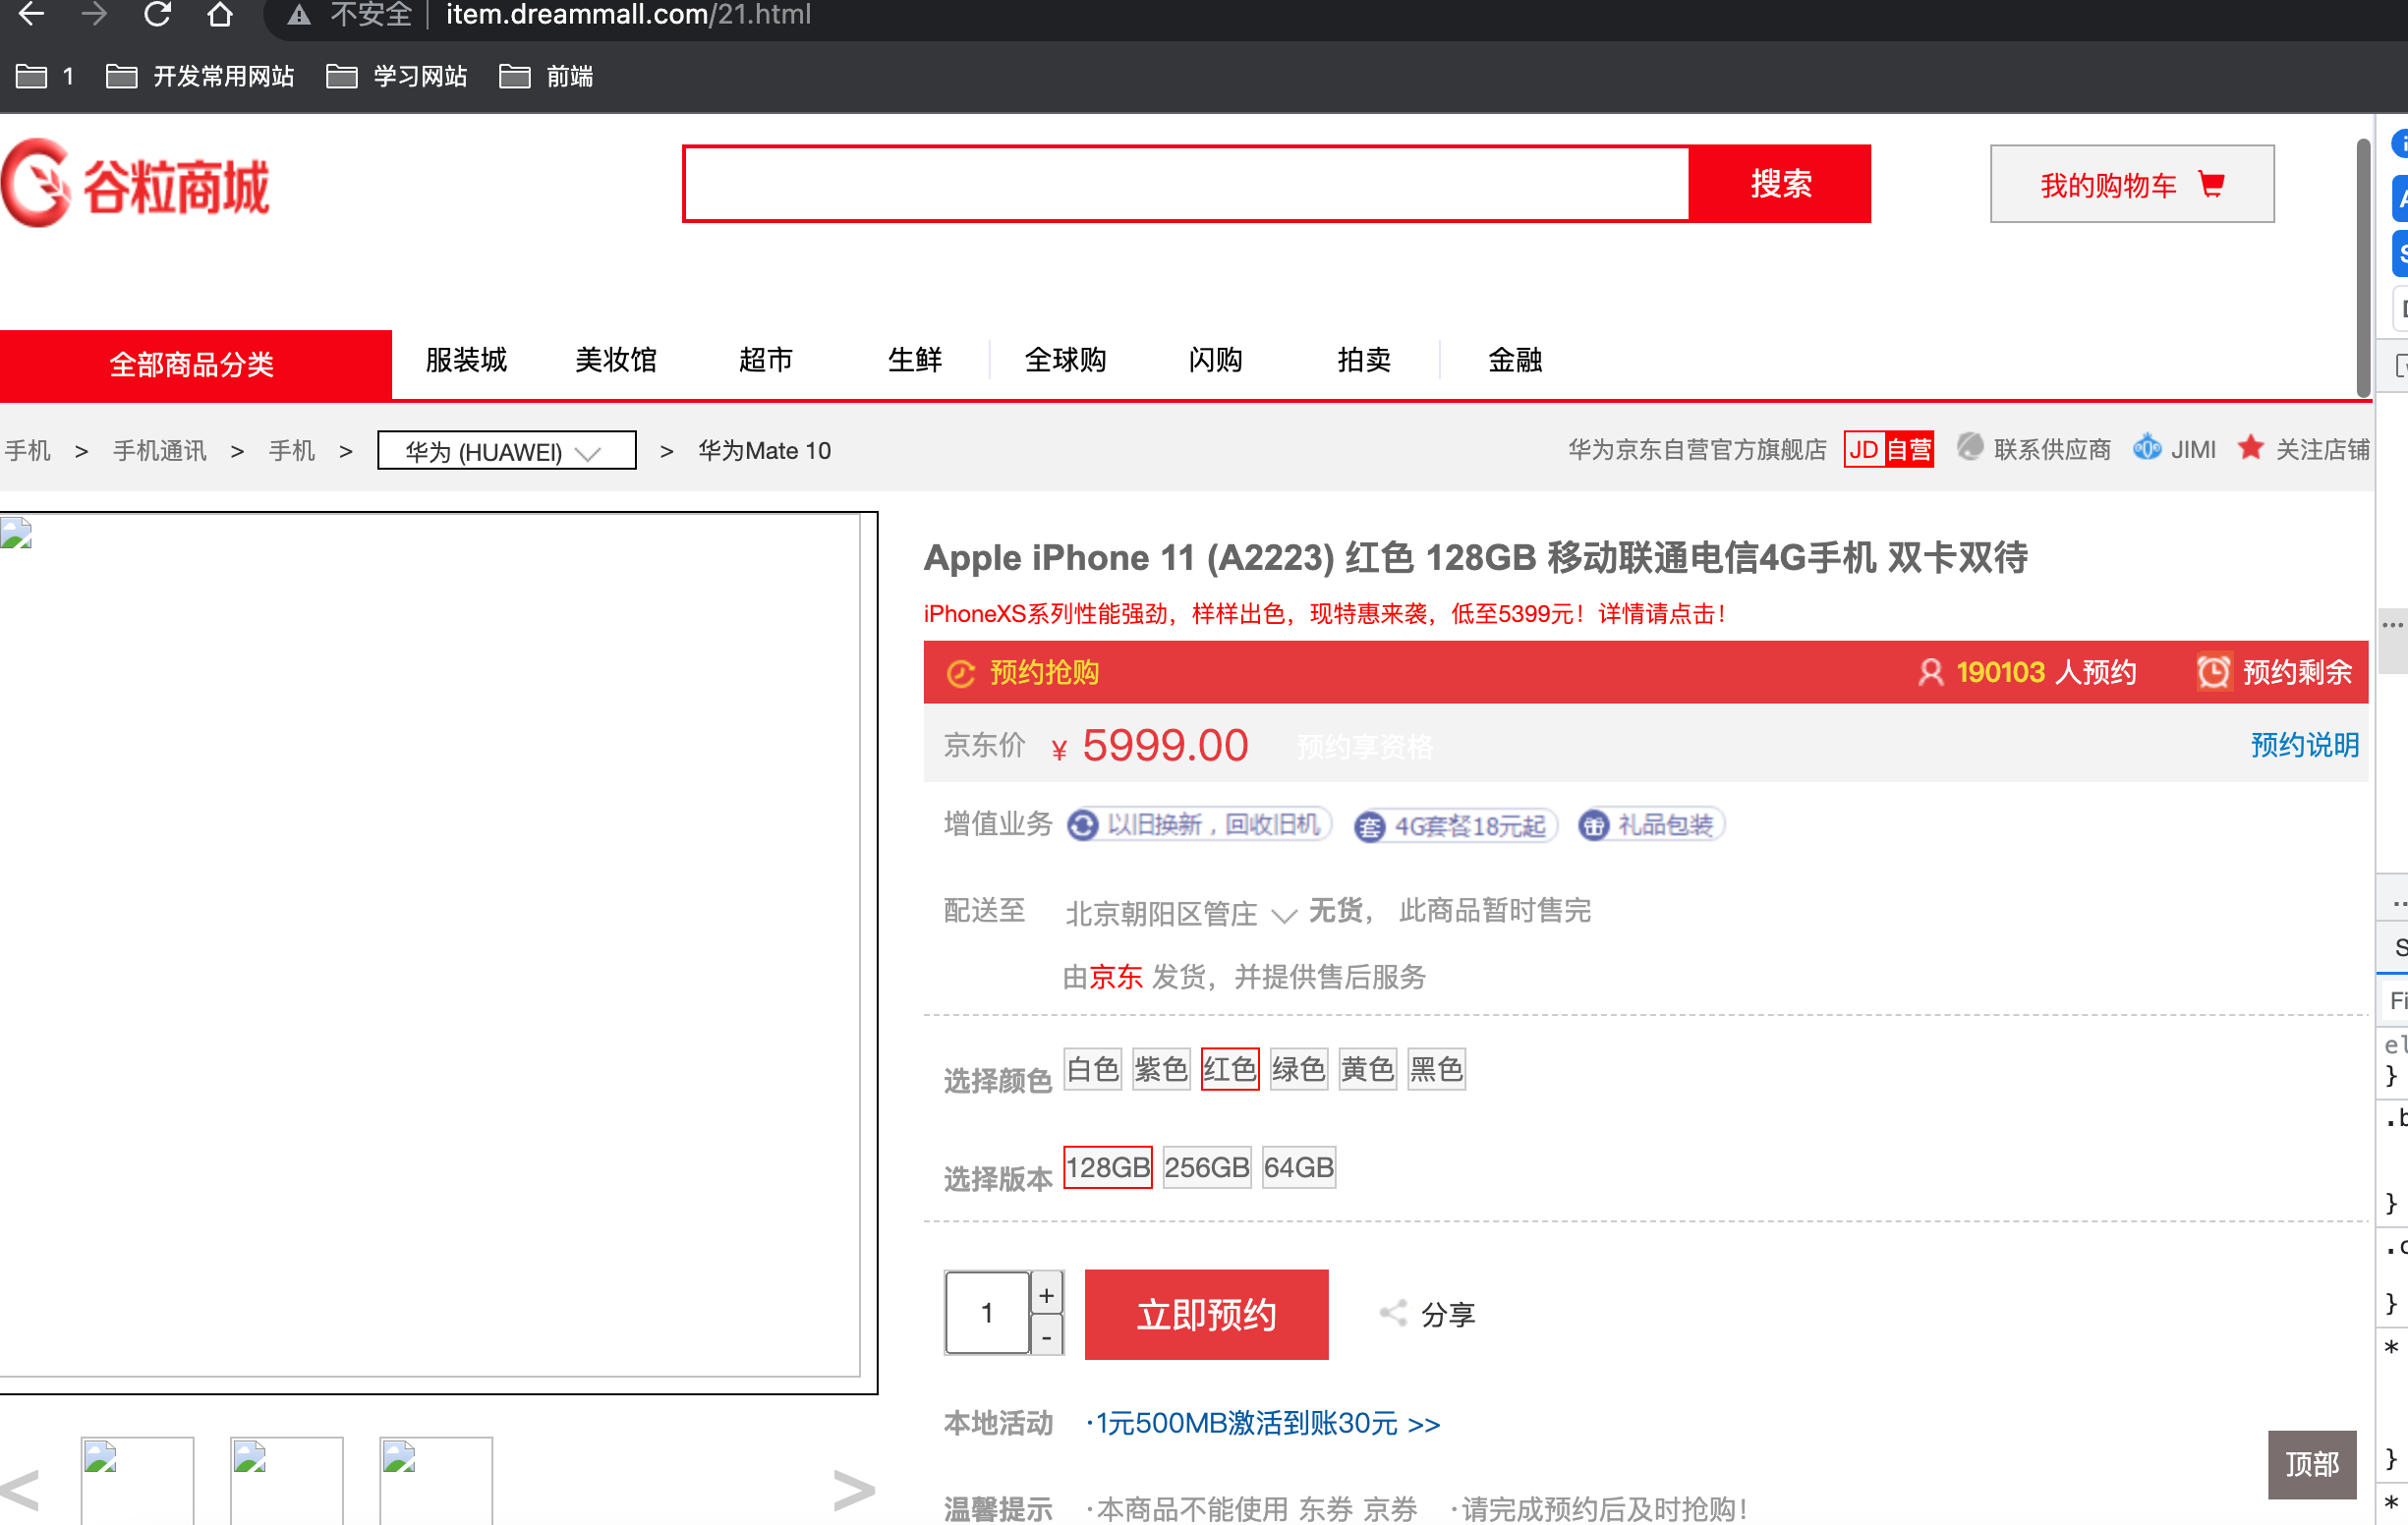Screen dimensions: 2408x1525
Task: Select the 黑色 color option
Action: point(1436,1069)
